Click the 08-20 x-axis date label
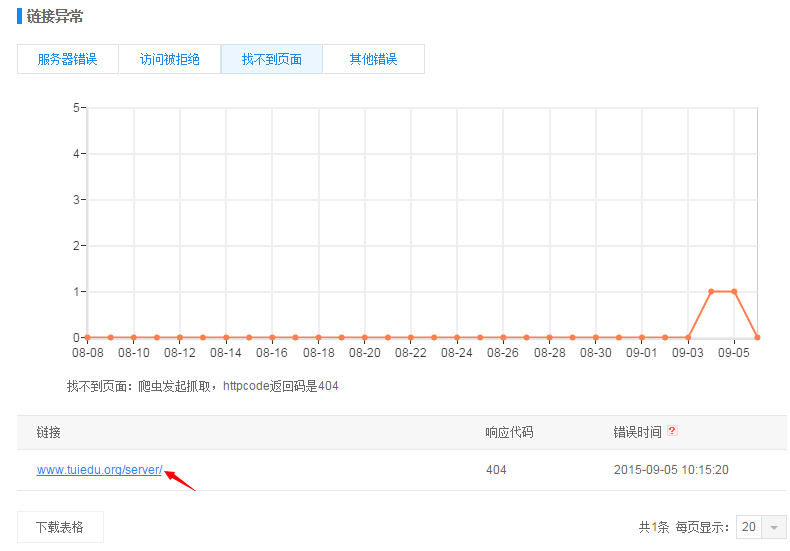This screenshot has width=790, height=551. [365, 353]
